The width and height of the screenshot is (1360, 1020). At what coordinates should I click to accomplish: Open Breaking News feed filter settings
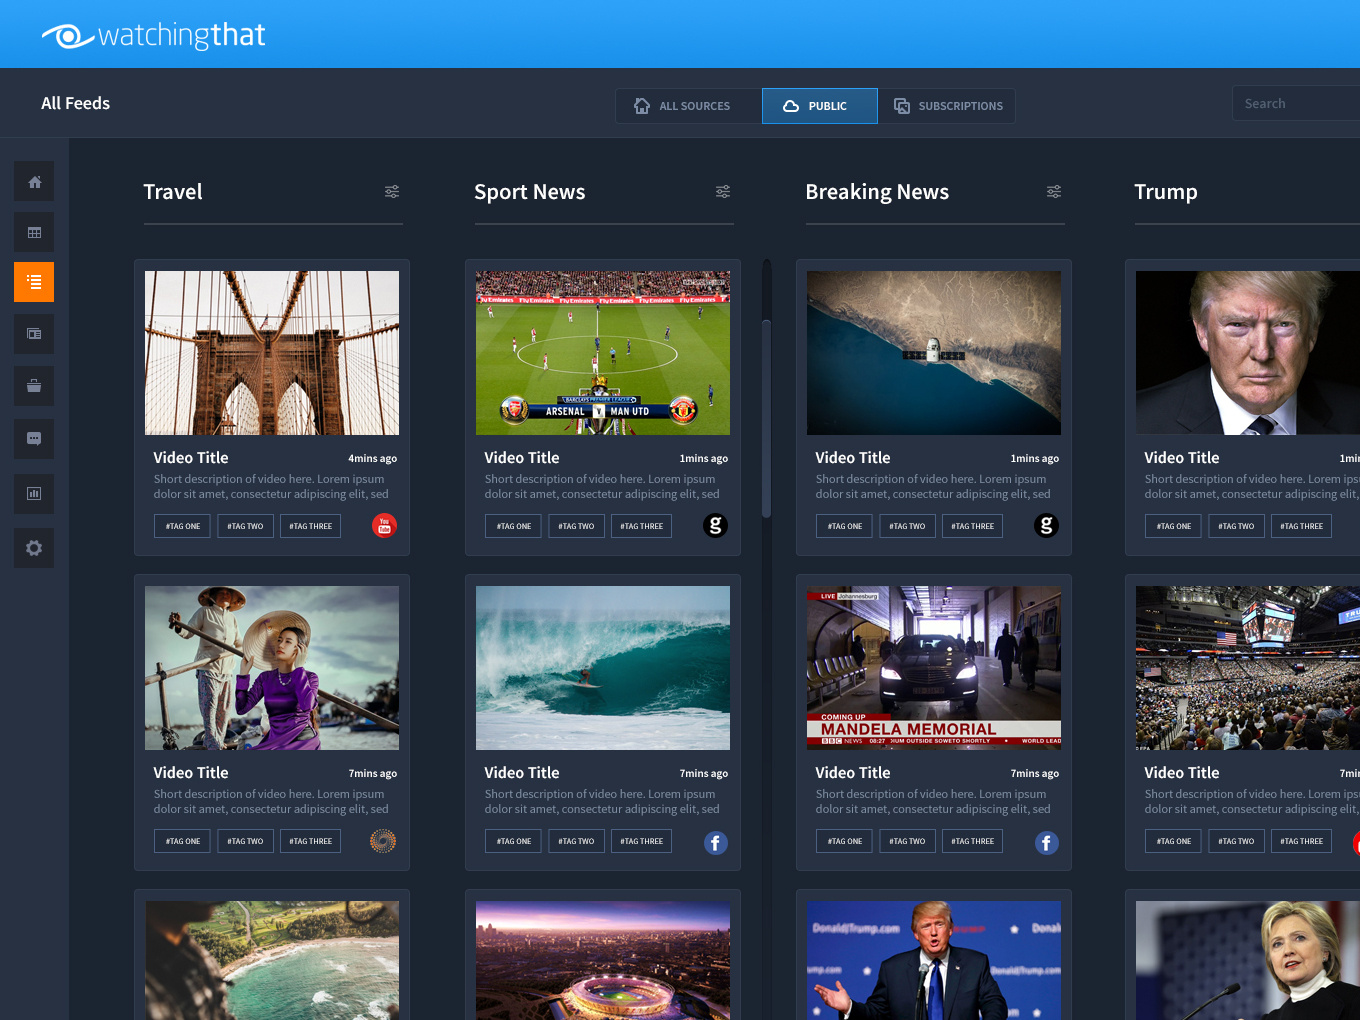pyautogui.click(x=1054, y=192)
